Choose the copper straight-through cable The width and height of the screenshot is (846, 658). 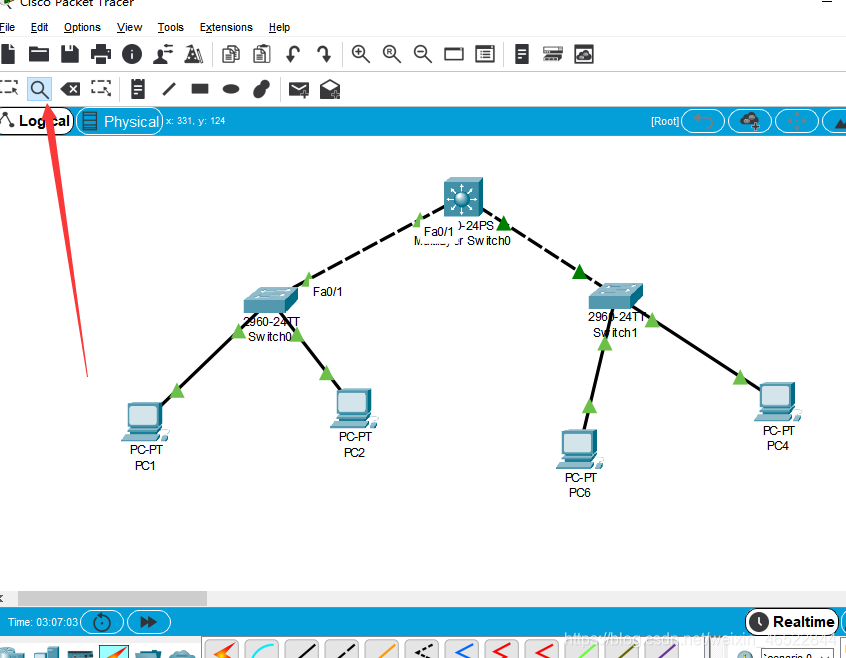click(x=302, y=649)
